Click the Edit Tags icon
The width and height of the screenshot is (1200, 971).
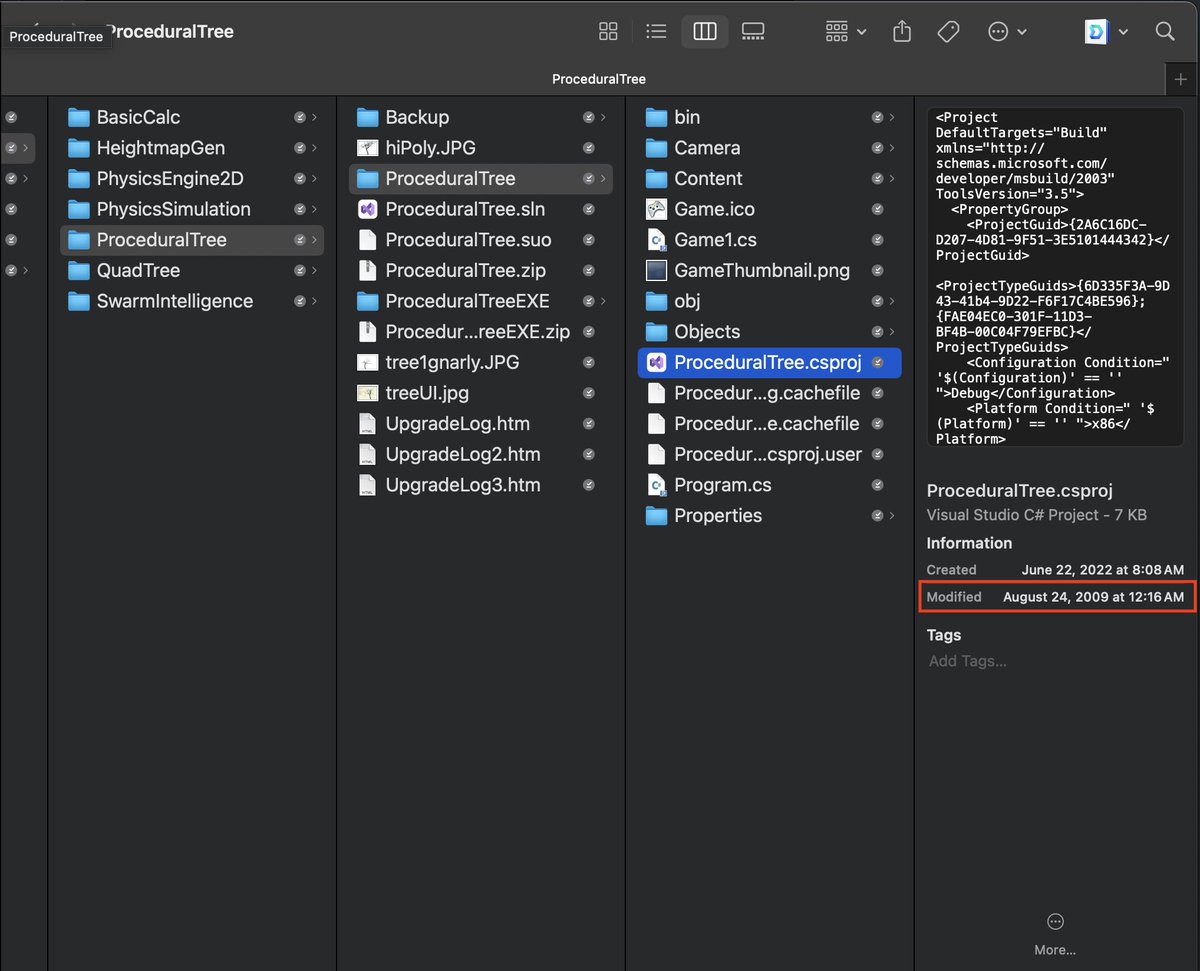pyautogui.click(x=949, y=31)
